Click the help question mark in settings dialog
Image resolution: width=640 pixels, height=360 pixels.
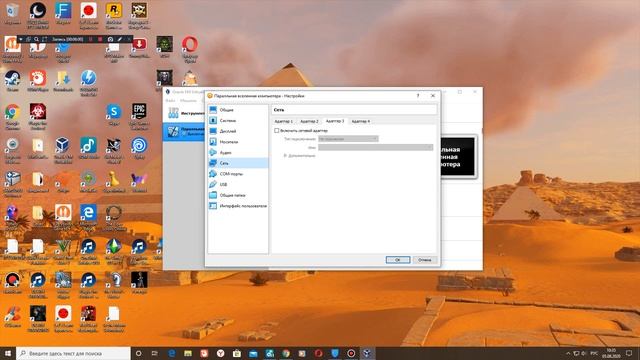point(418,96)
